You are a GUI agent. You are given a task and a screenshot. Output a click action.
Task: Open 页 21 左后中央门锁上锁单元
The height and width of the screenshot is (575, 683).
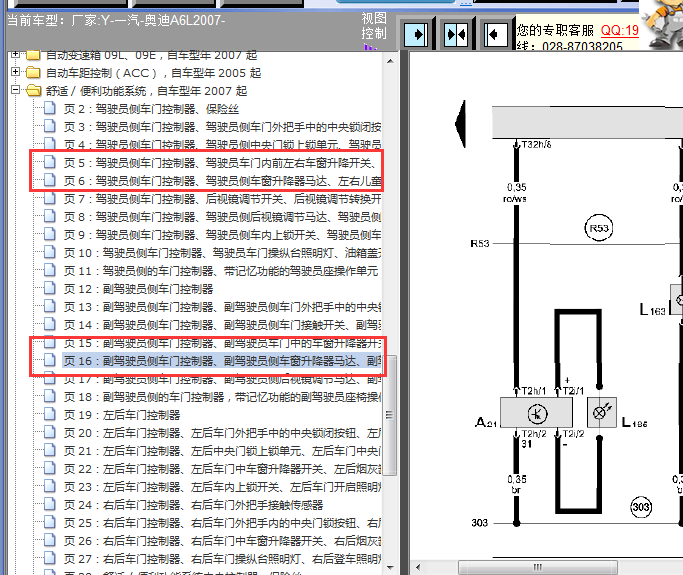222,451
